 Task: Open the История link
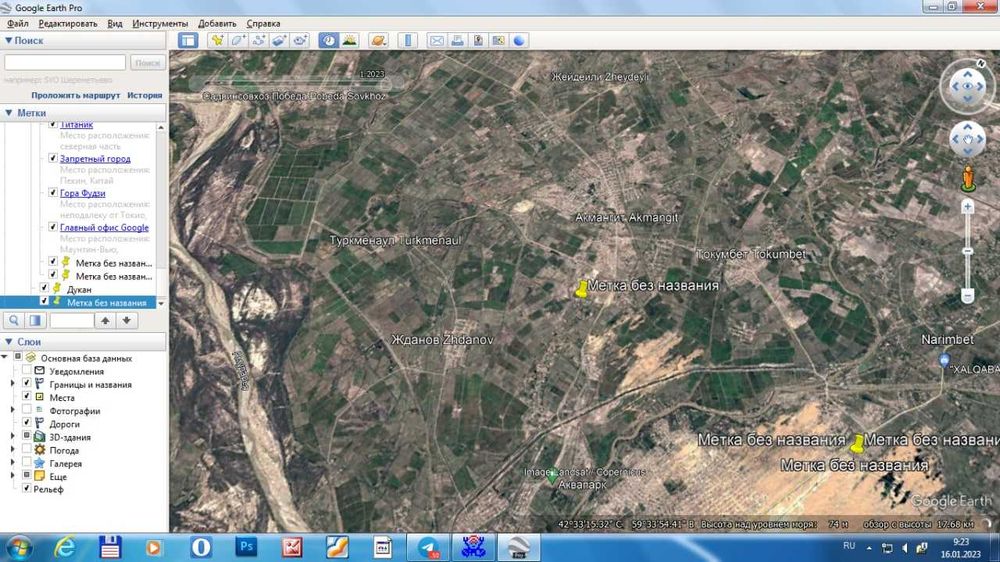(145, 95)
